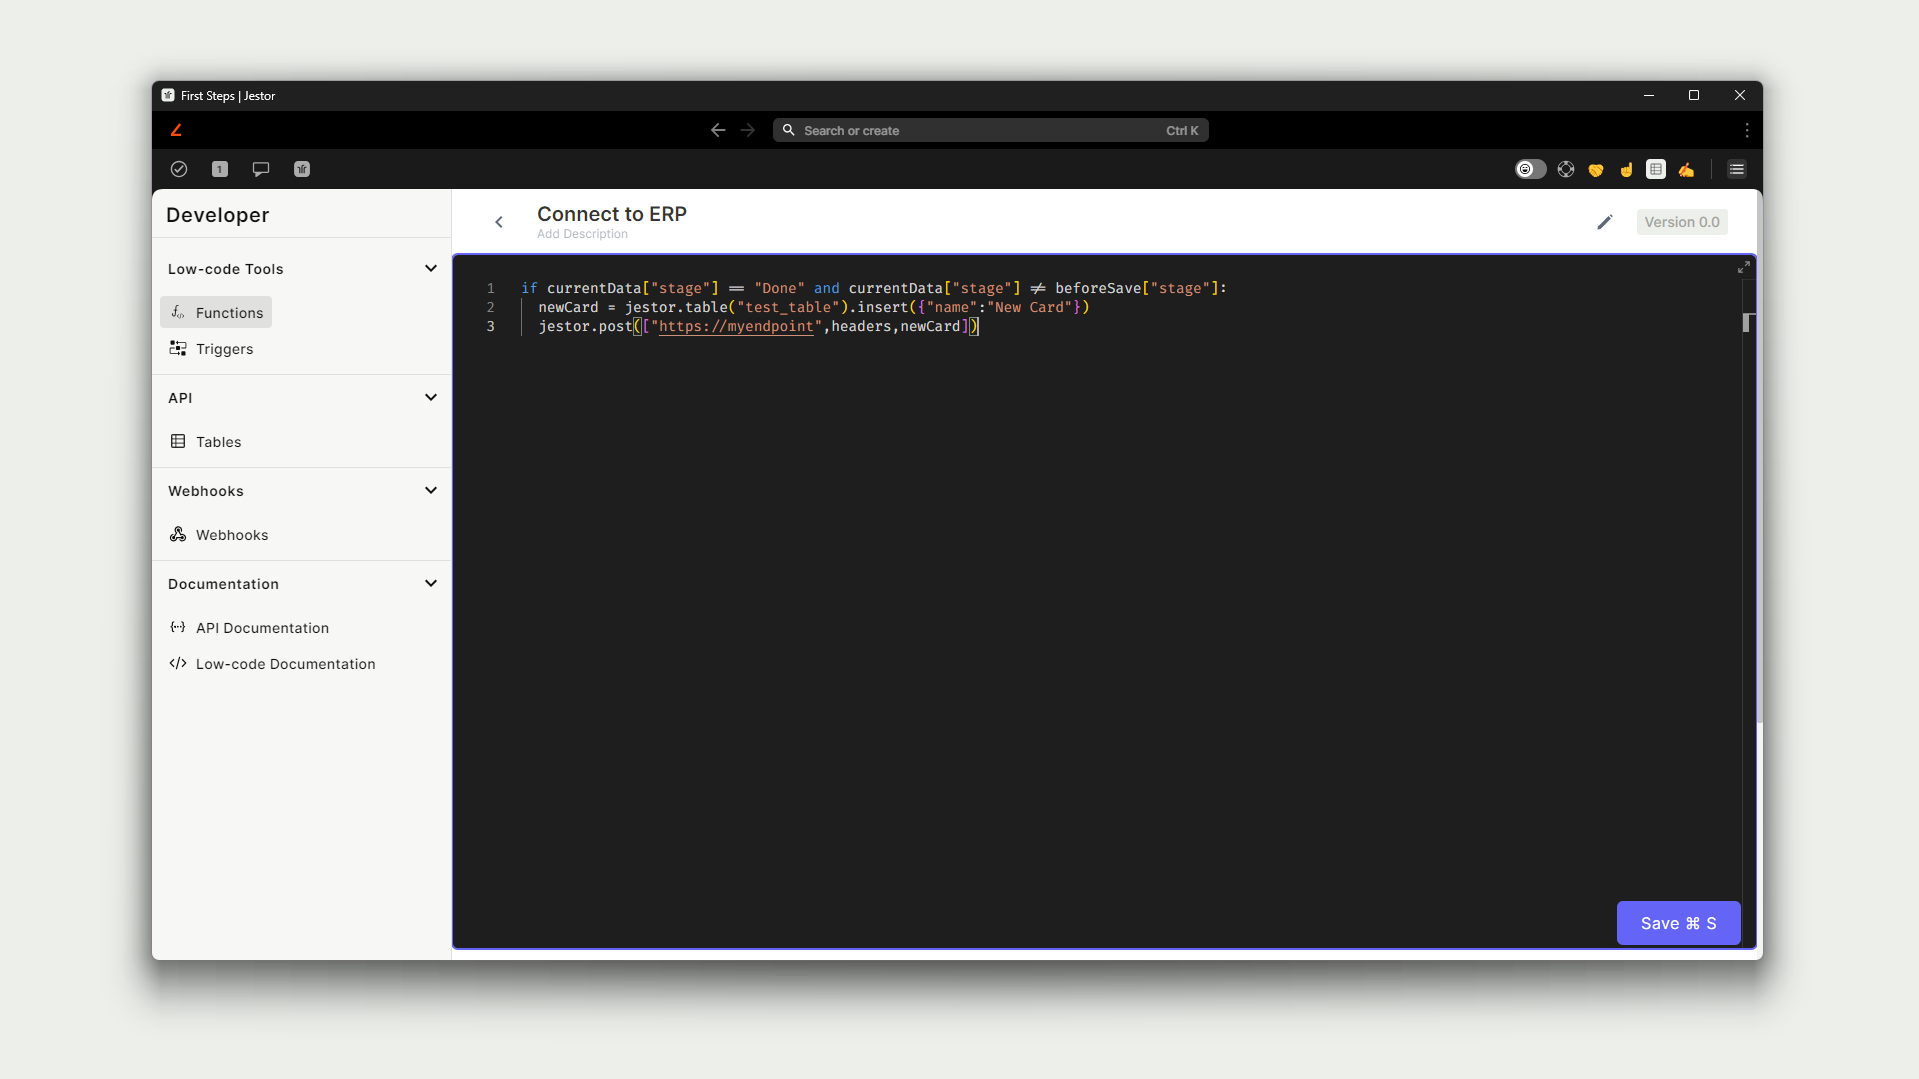This screenshot has width=1919, height=1079.
Task: Click the pencil edit icon
Action: pyautogui.click(x=1605, y=222)
